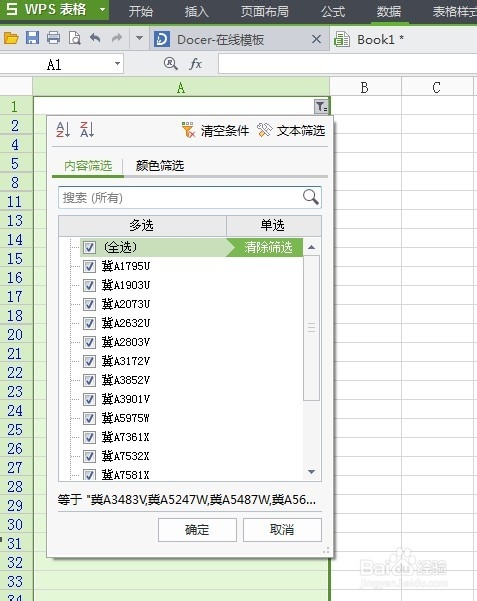477x601 pixels.
Task: Click the Book1 spreadsheet file icon
Action: coord(341,39)
